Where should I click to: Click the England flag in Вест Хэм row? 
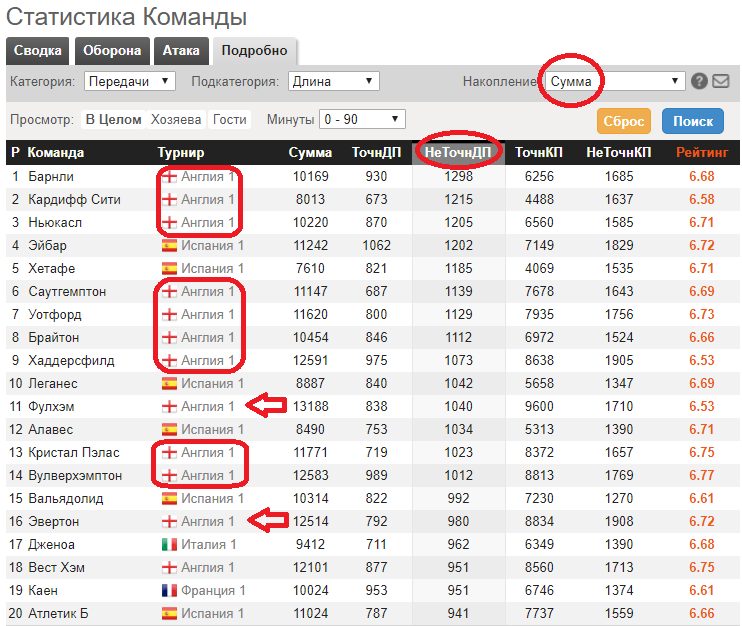pos(168,568)
